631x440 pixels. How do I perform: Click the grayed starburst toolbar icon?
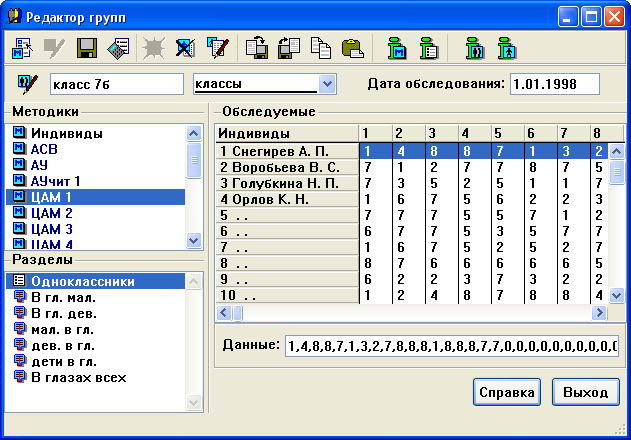153,48
